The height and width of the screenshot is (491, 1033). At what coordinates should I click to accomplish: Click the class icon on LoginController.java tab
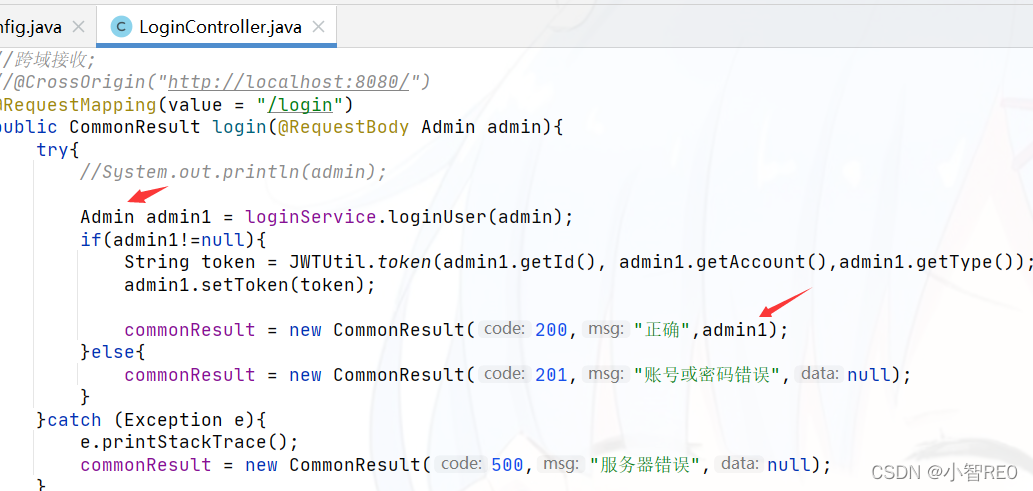click(x=121, y=27)
